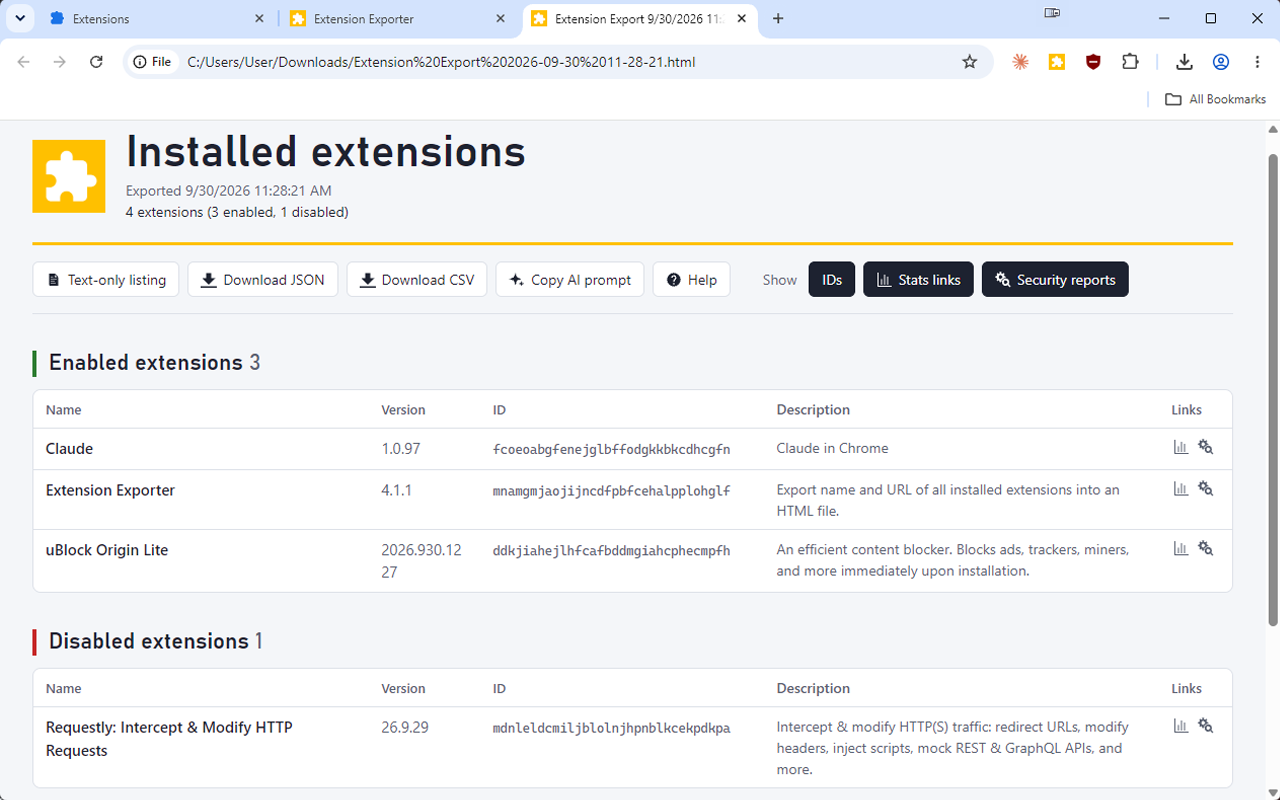This screenshot has width=1280, height=800.
Task: Open stats link for Extension Exporter row
Action: point(1181,488)
